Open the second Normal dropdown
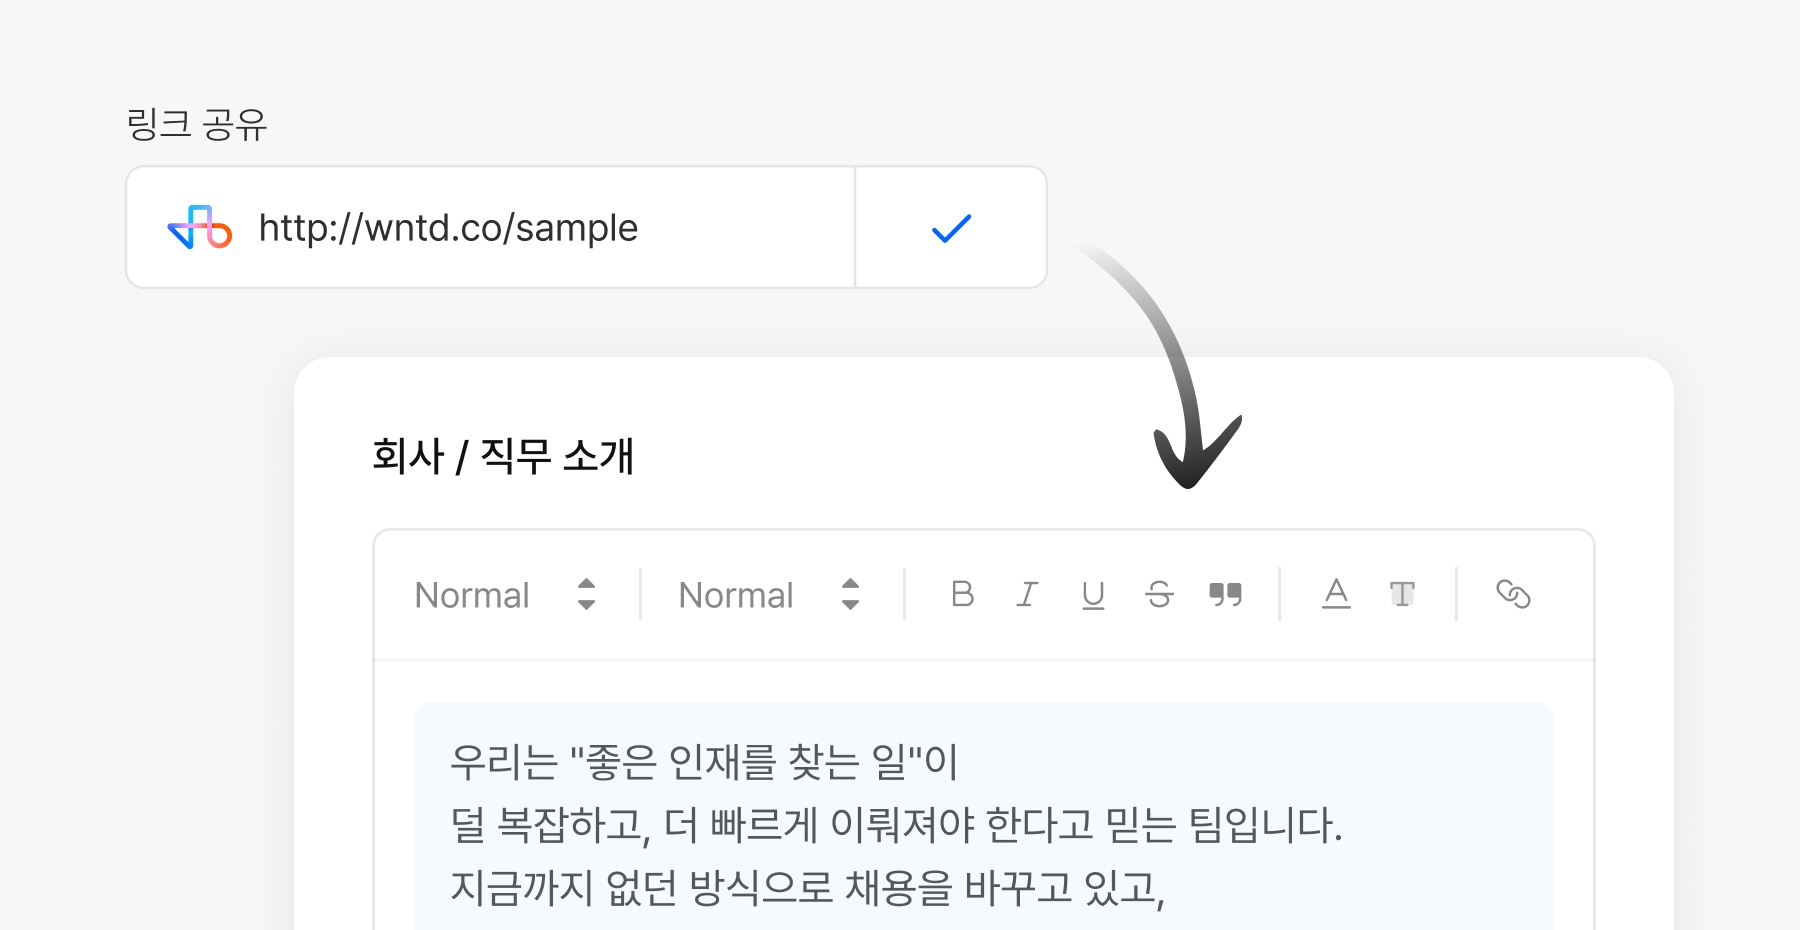The image size is (1800, 930). (x=736, y=595)
